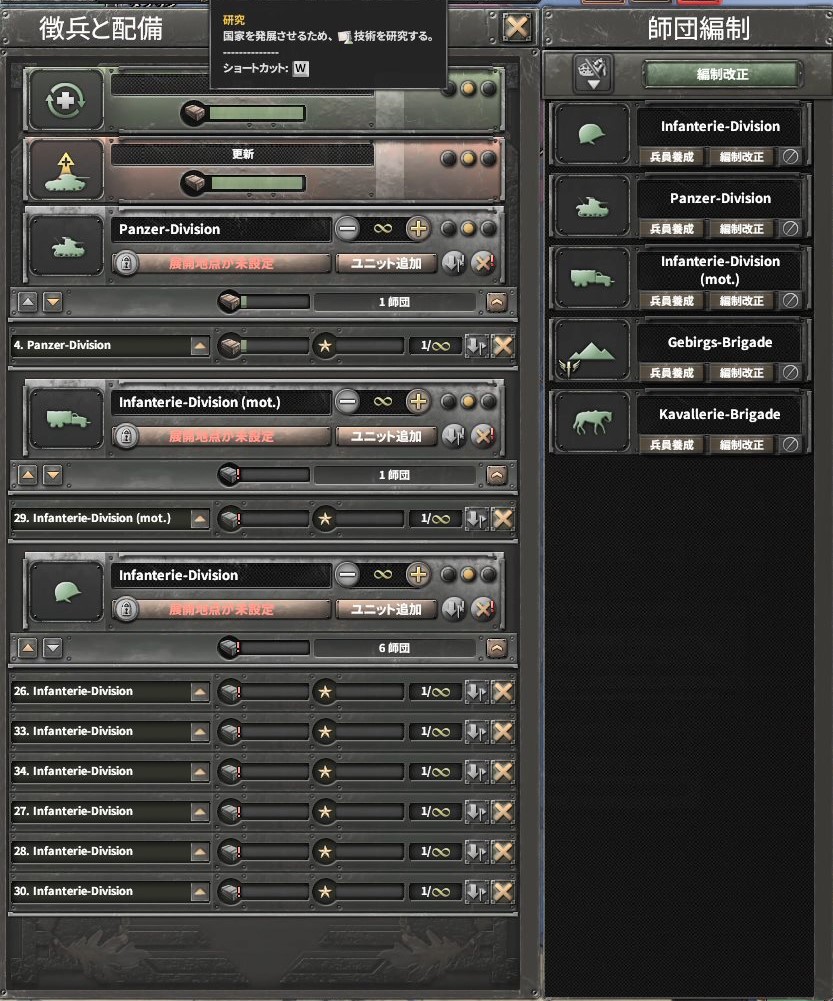
Task: Toggle the no-entry icon on Panzer-Division template
Action: pyautogui.click(x=790, y=229)
